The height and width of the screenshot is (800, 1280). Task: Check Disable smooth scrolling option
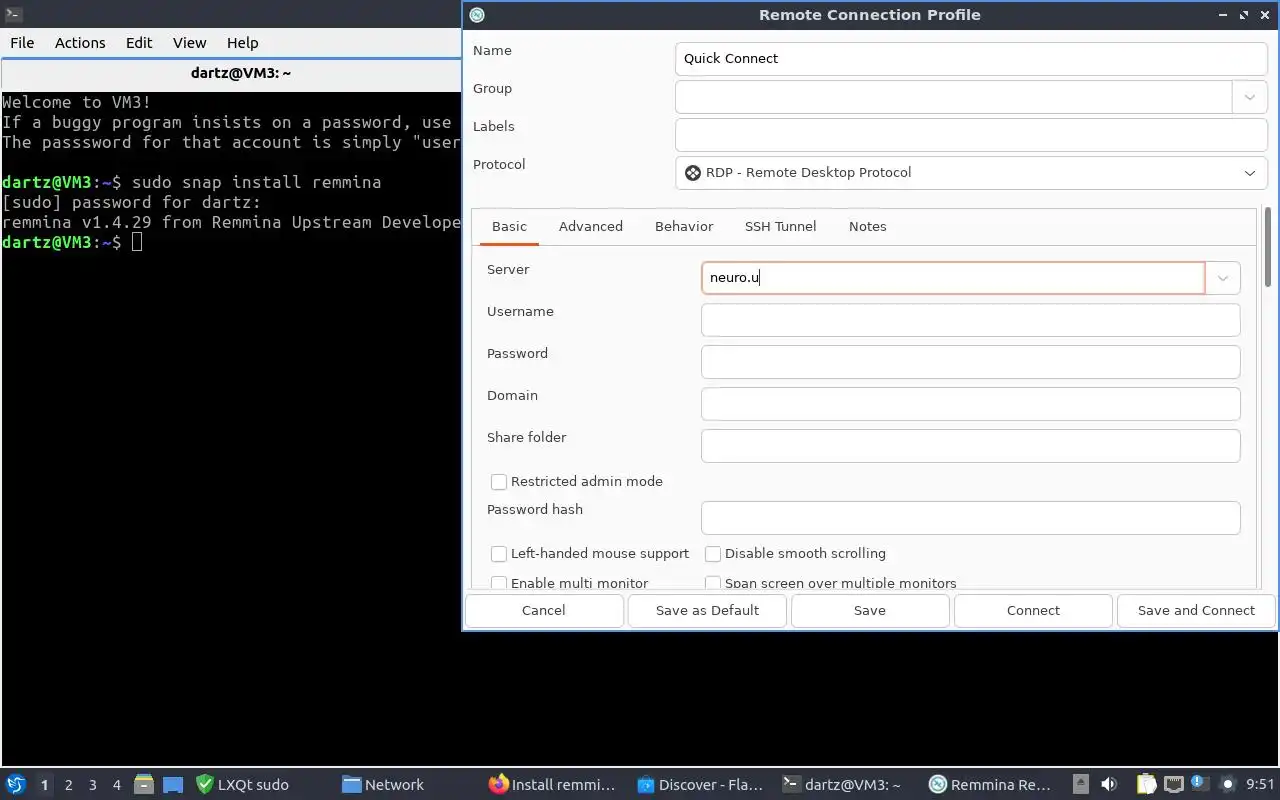pos(713,554)
